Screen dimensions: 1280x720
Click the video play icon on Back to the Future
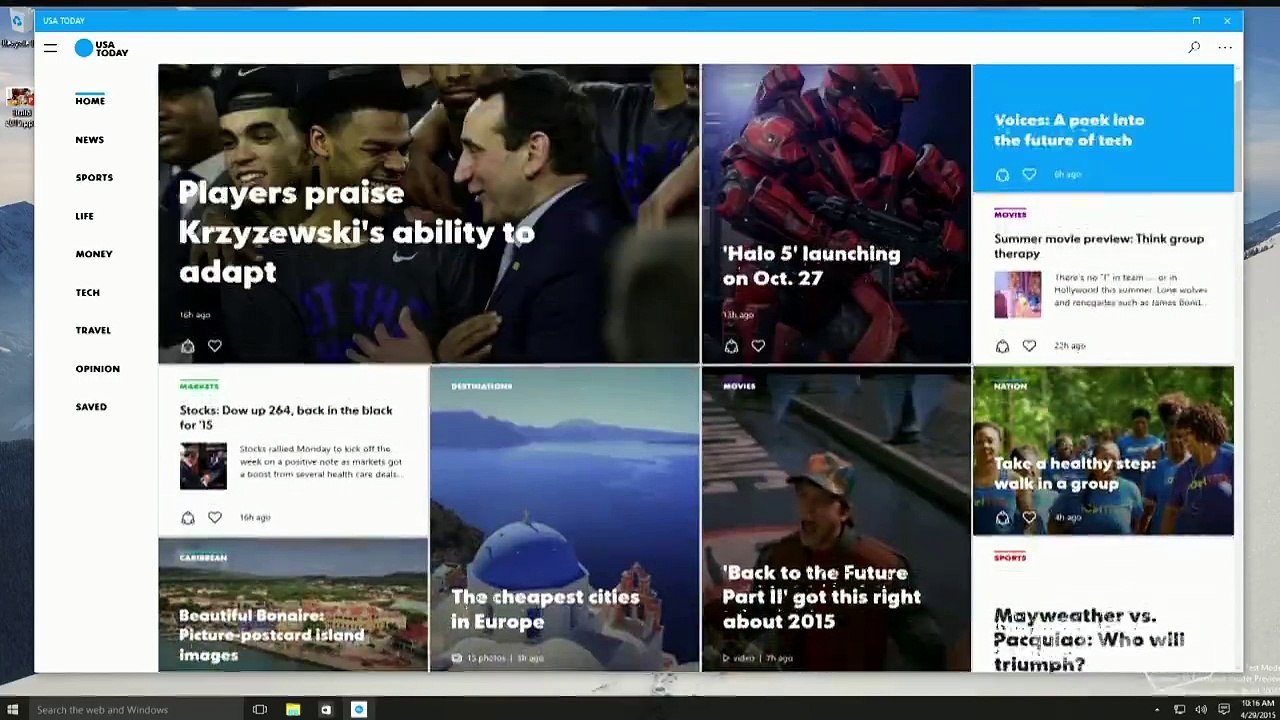(x=728, y=658)
